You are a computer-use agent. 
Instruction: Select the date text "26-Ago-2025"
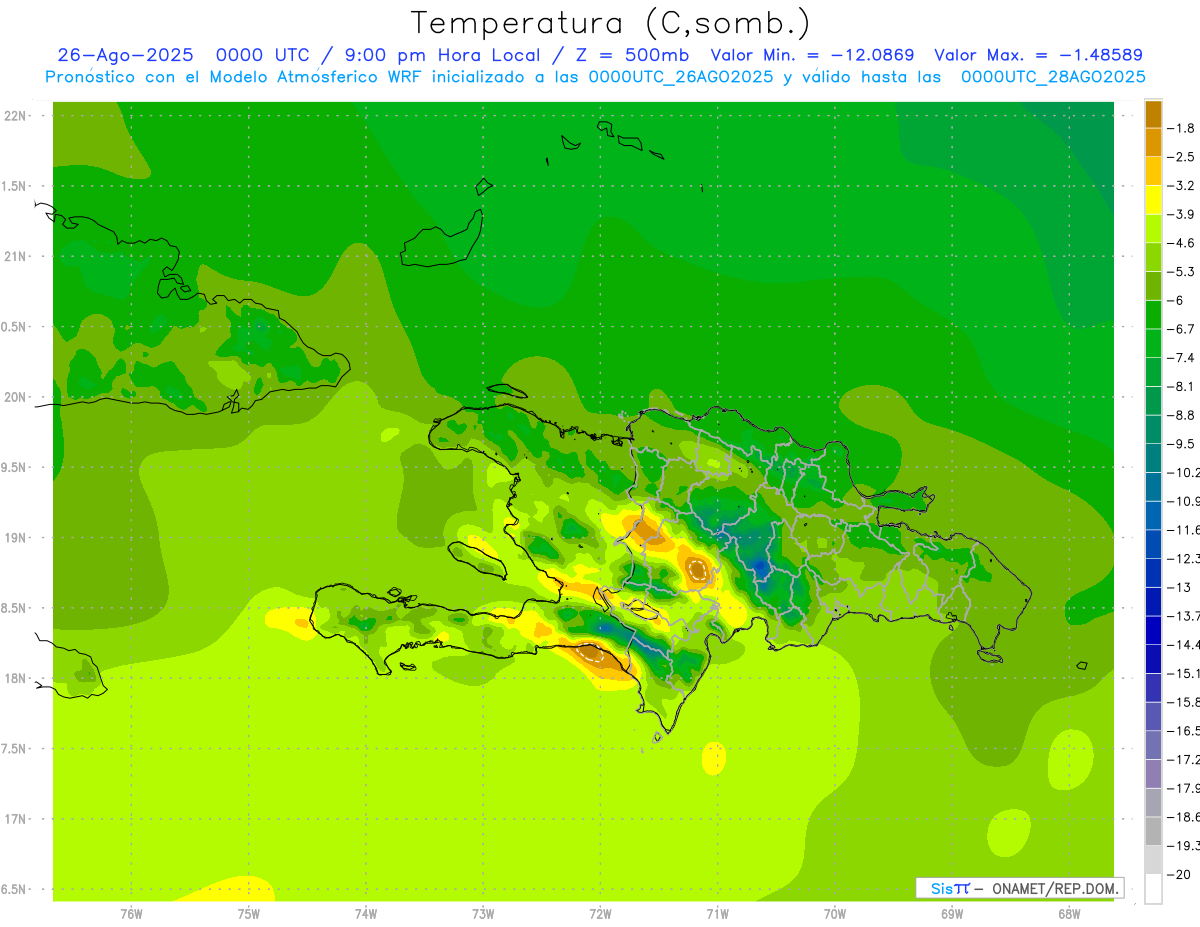coord(125,55)
